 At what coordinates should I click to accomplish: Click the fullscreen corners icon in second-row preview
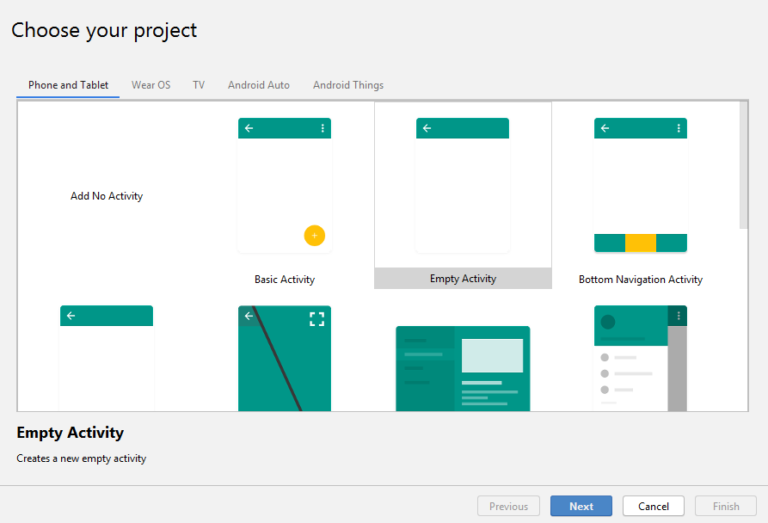(317, 319)
